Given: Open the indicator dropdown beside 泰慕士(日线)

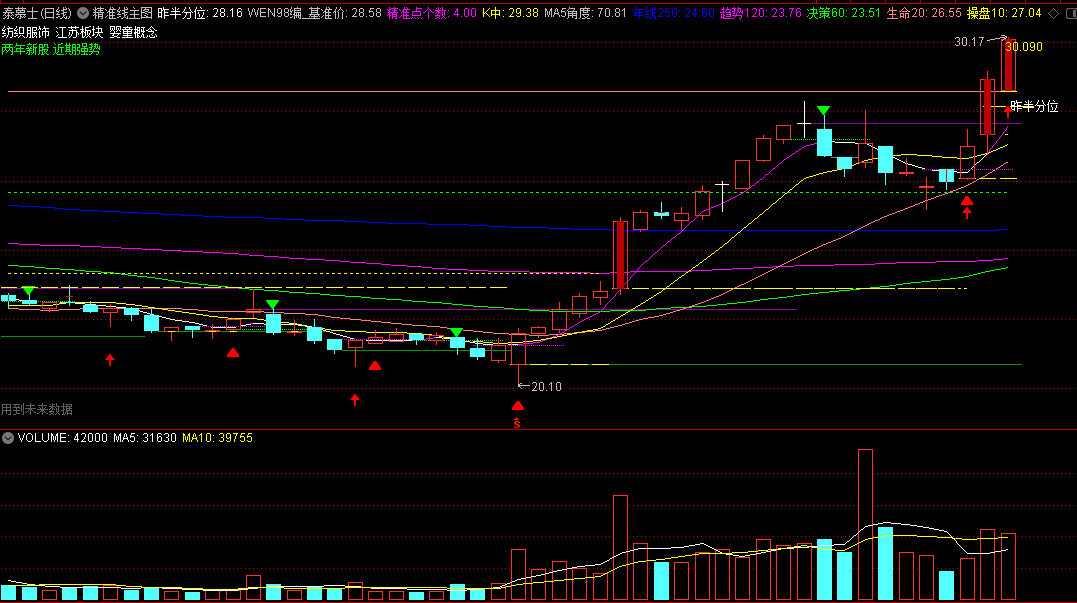Looking at the screenshot, I should [x=82, y=13].
